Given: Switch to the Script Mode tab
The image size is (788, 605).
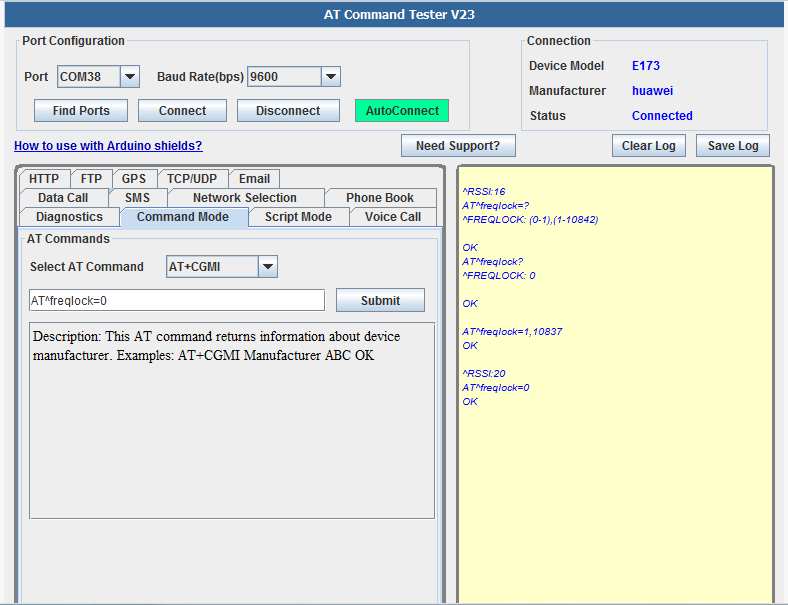Looking at the screenshot, I should (x=299, y=217).
